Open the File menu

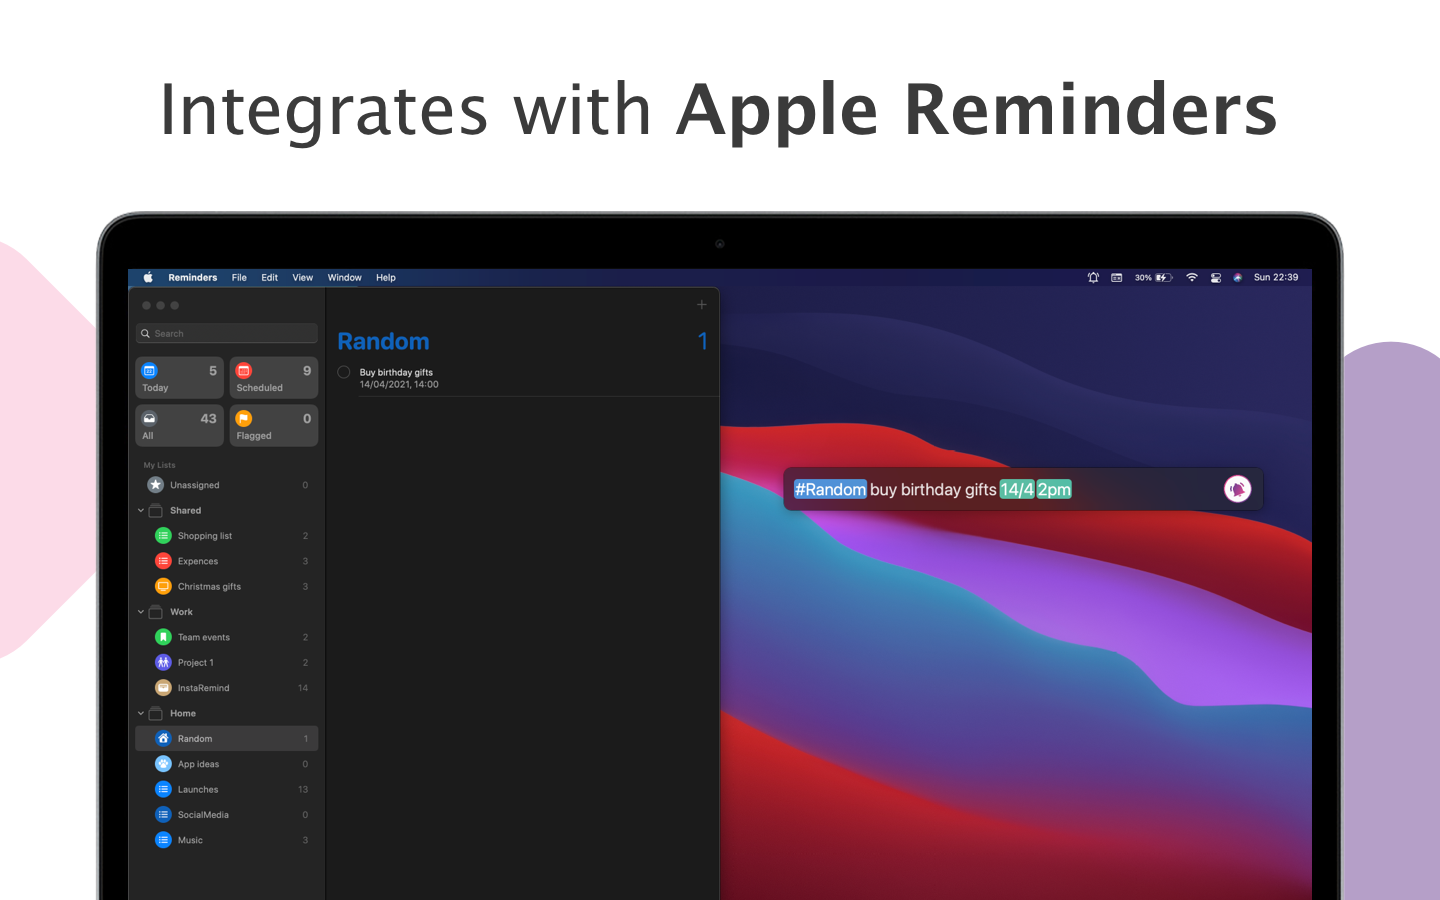[239, 278]
